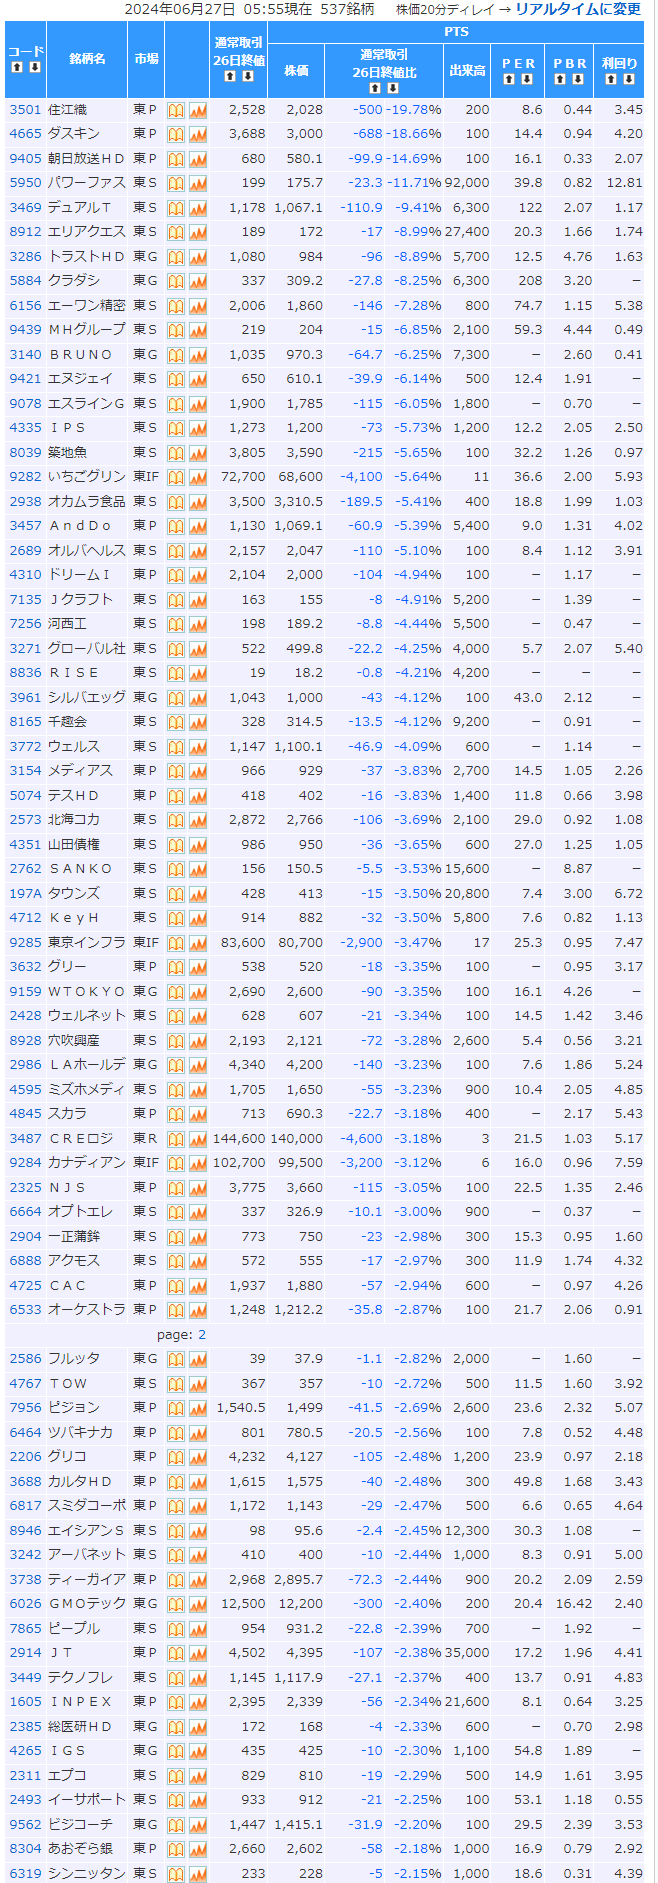Open chart icon for BRUNO row
This screenshot has height=1883, width=658.
click(198, 355)
